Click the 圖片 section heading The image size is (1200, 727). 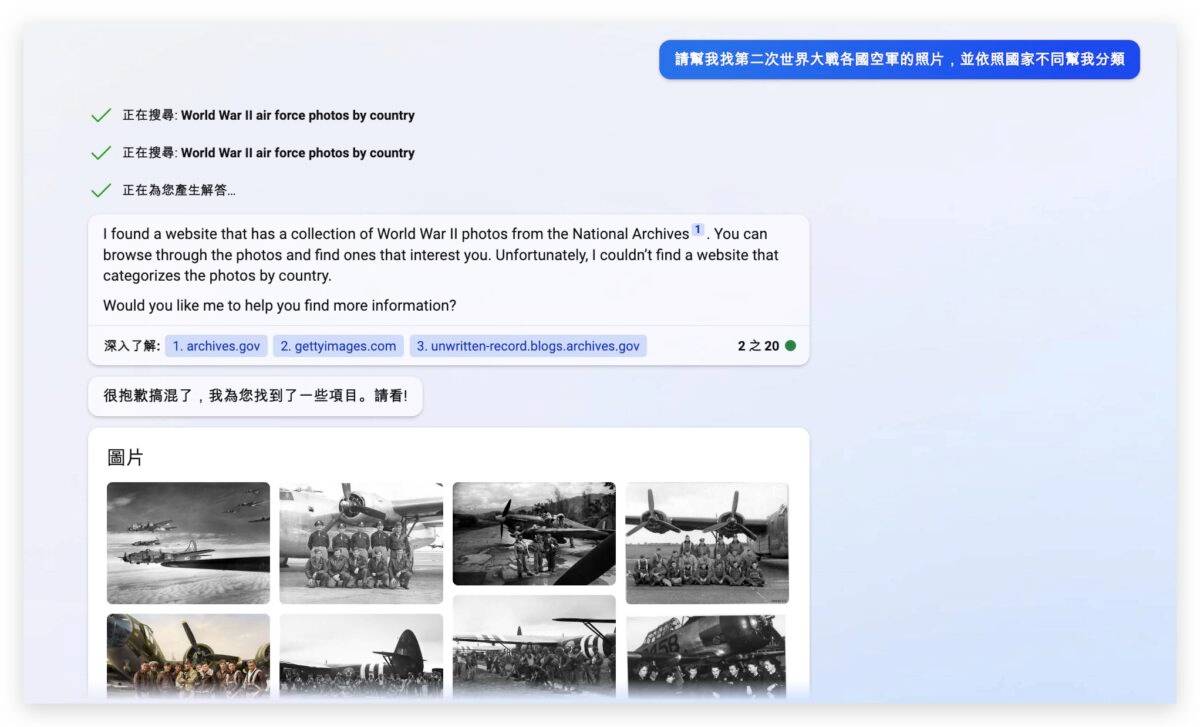coord(126,458)
